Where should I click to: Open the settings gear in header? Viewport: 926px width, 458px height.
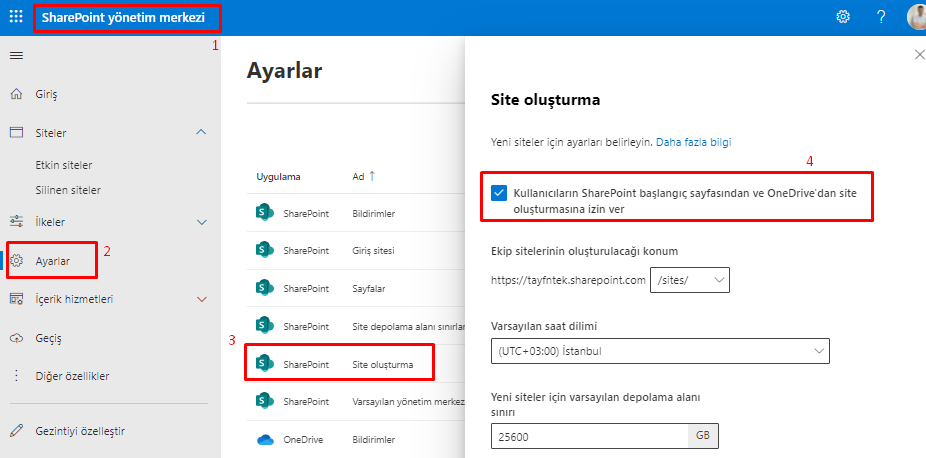point(843,17)
